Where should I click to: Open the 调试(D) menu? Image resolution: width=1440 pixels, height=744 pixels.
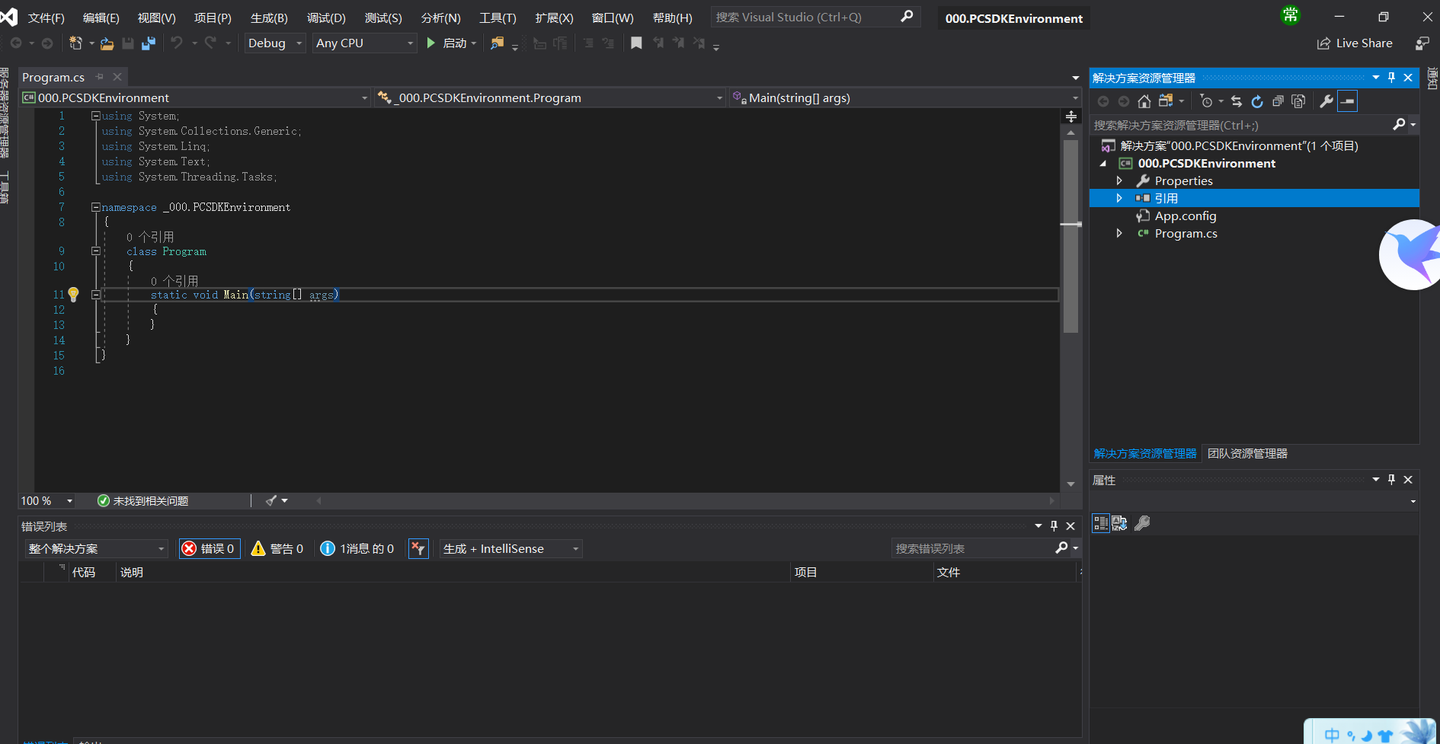326,18
